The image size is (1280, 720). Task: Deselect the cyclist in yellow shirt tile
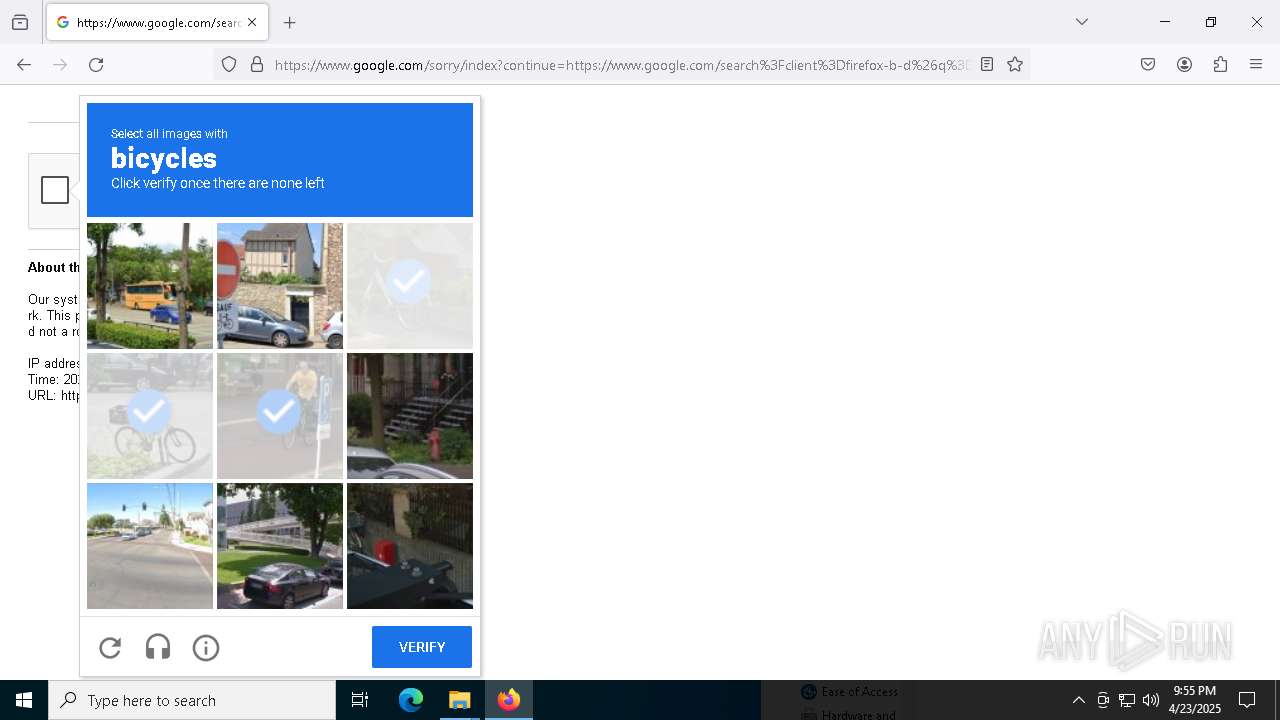coord(280,416)
